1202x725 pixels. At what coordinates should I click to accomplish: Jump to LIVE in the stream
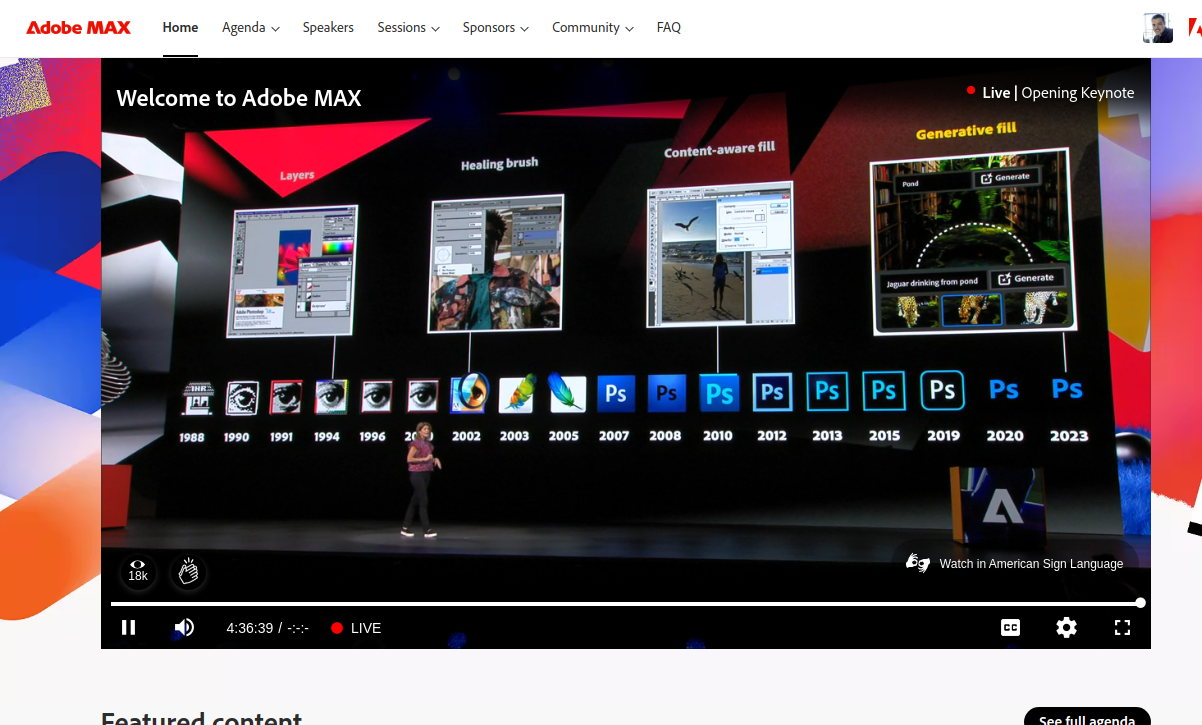pyautogui.click(x=356, y=628)
